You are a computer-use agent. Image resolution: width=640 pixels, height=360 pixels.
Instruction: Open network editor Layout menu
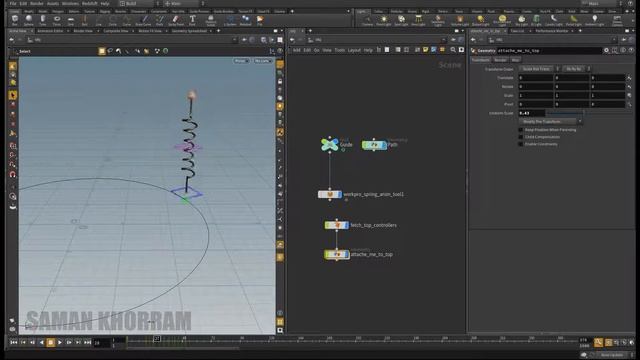click(x=354, y=50)
